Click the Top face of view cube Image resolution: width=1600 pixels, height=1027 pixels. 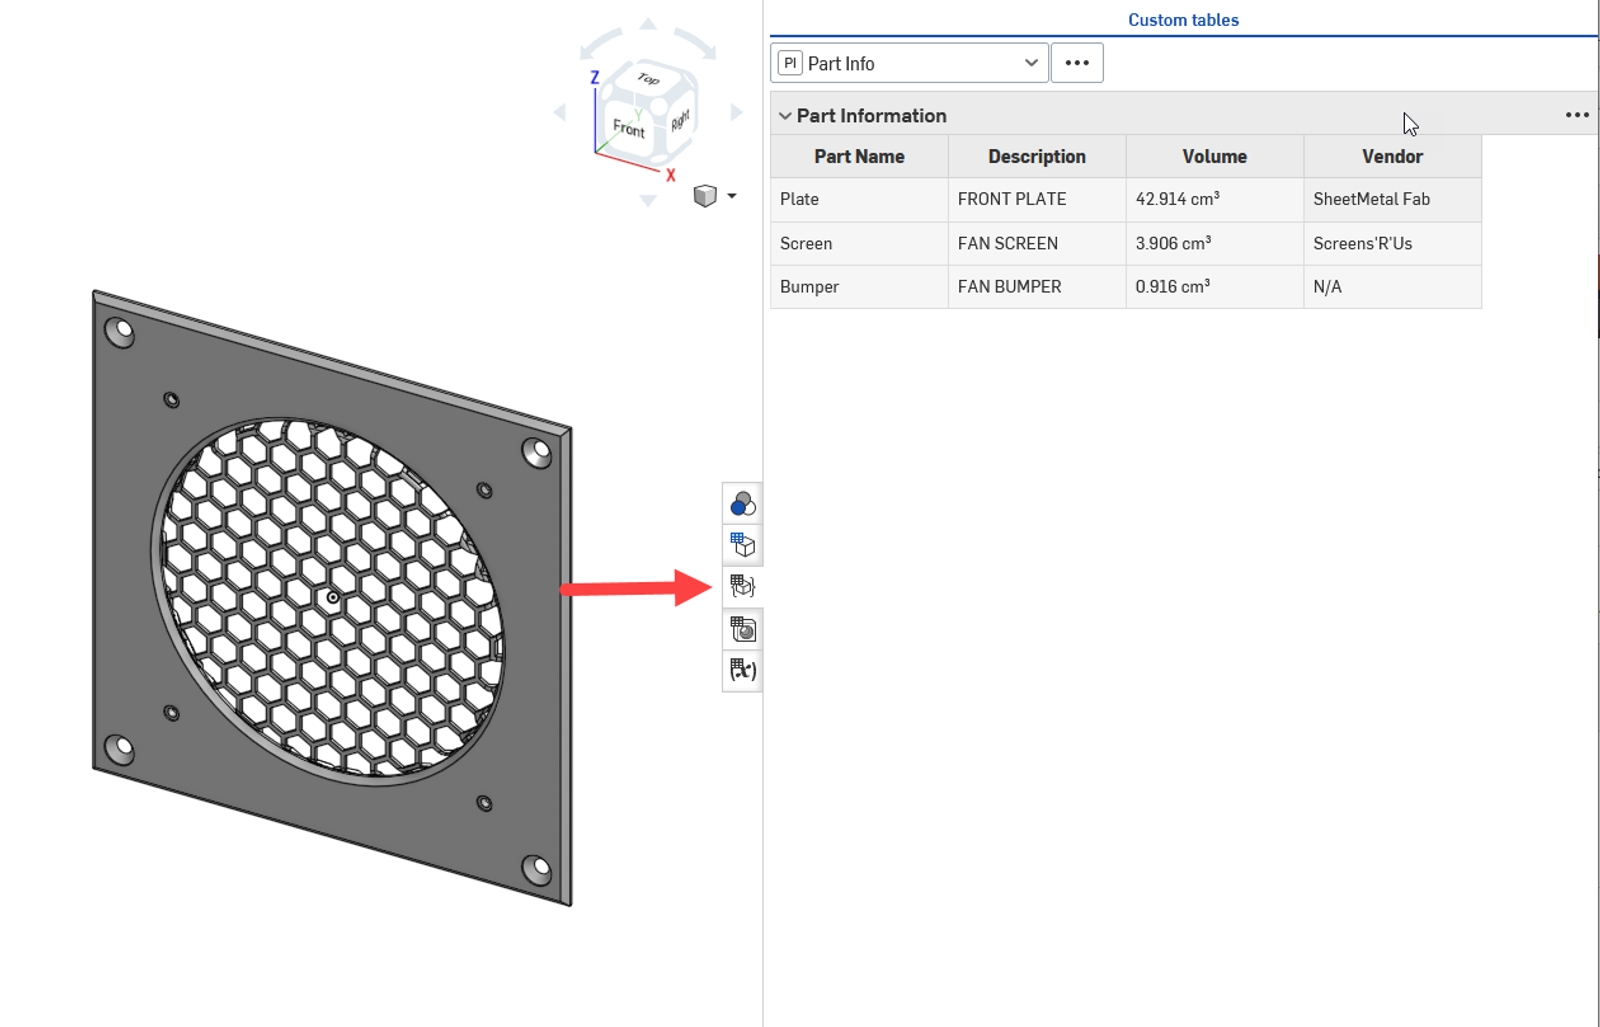tap(649, 79)
